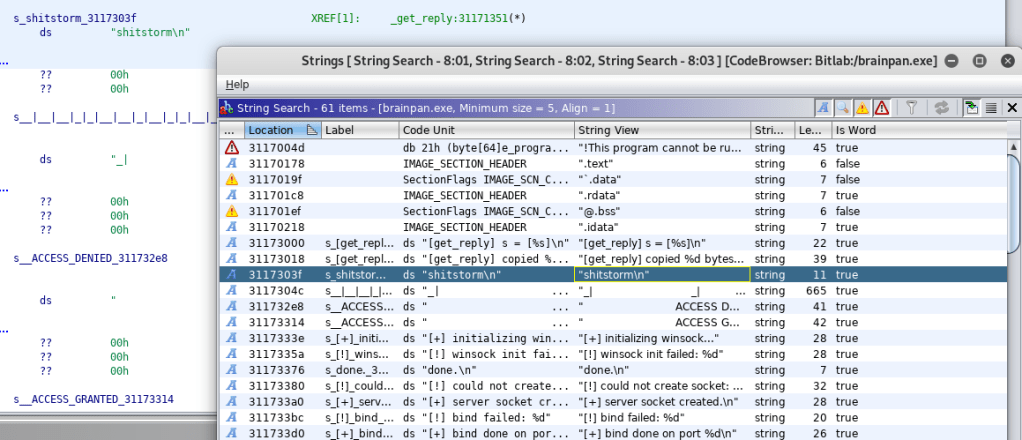Click yellow warning icon on row 3117019f
The height and width of the screenshot is (440, 1022).
coord(232,179)
